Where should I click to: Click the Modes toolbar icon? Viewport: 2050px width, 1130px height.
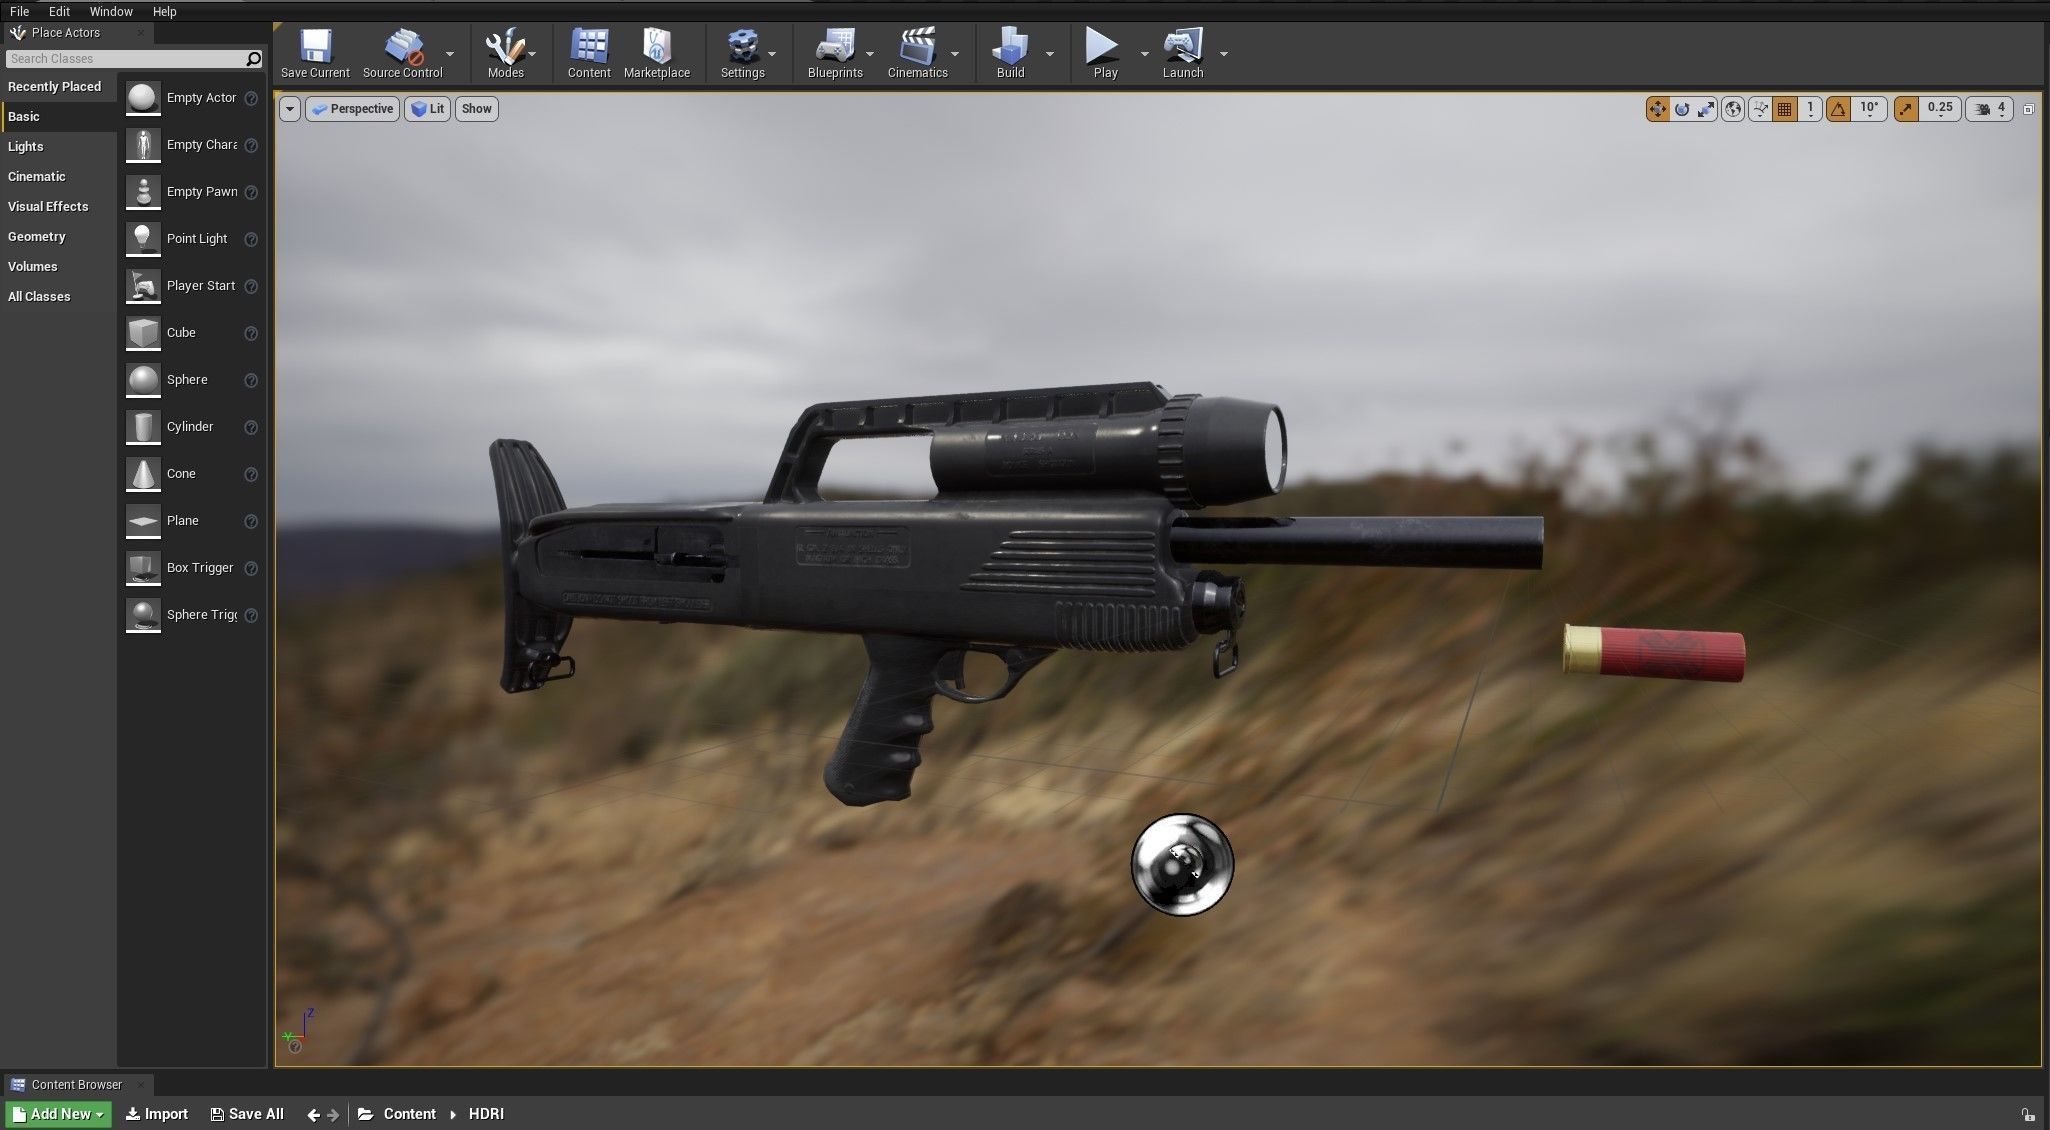pyautogui.click(x=505, y=53)
